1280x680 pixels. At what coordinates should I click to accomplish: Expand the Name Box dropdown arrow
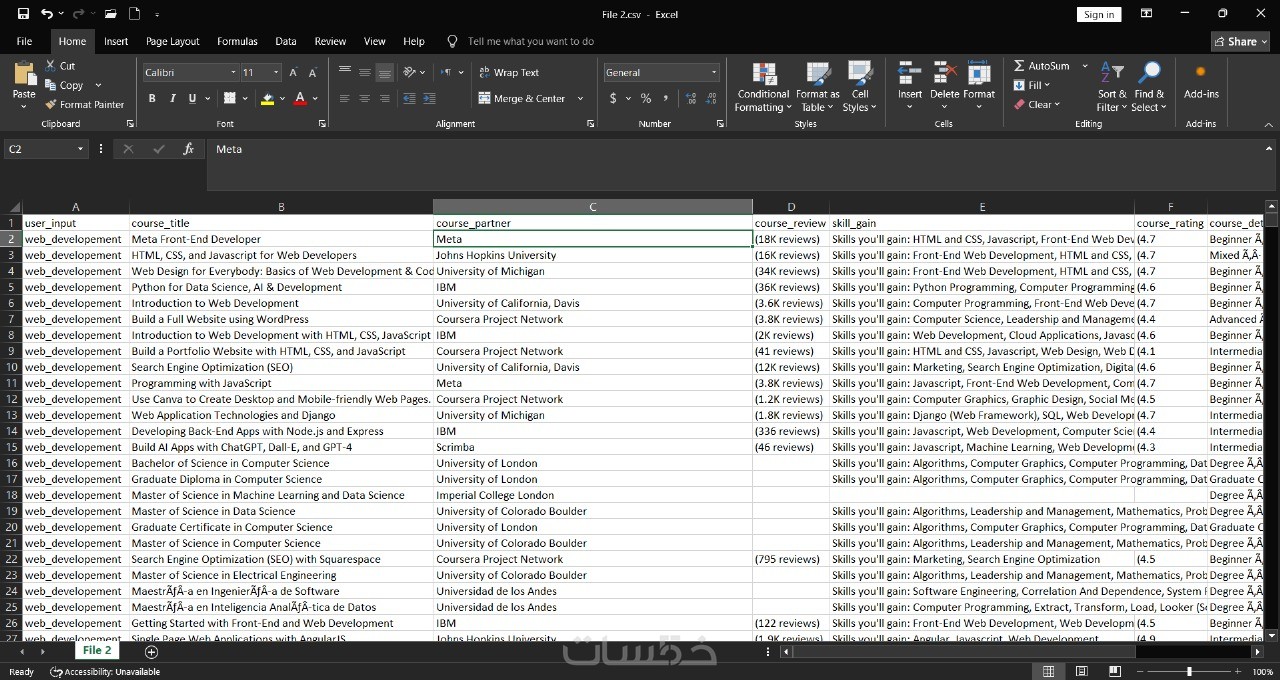point(80,149)
